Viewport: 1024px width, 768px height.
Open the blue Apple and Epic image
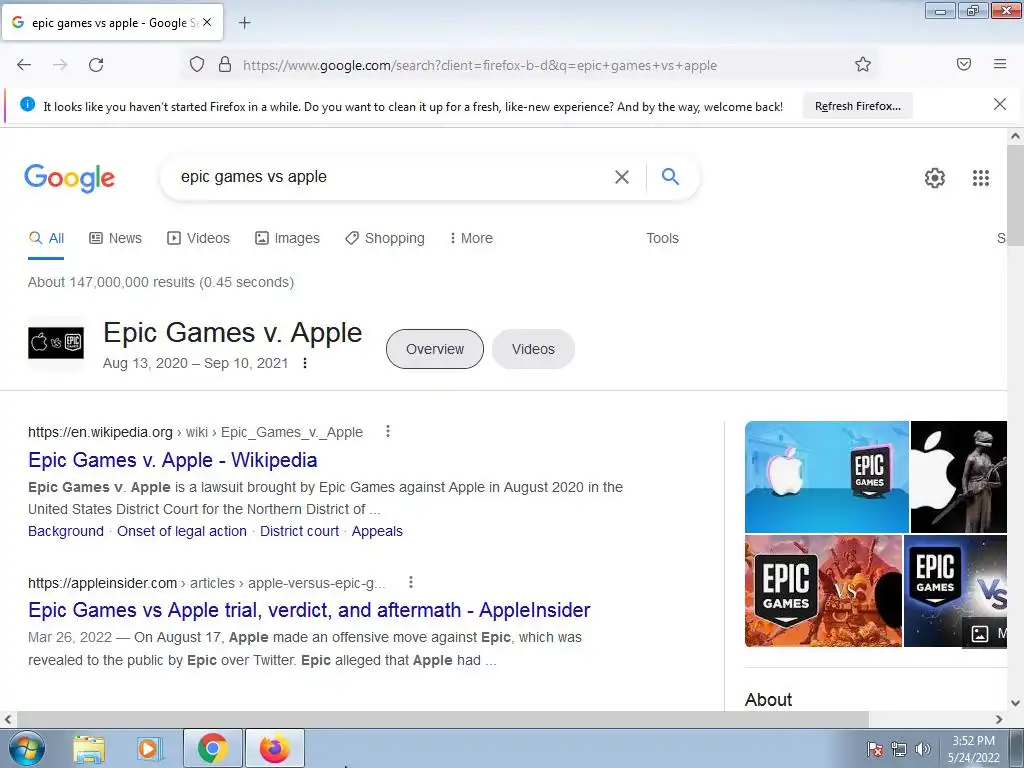click(827, 477)
